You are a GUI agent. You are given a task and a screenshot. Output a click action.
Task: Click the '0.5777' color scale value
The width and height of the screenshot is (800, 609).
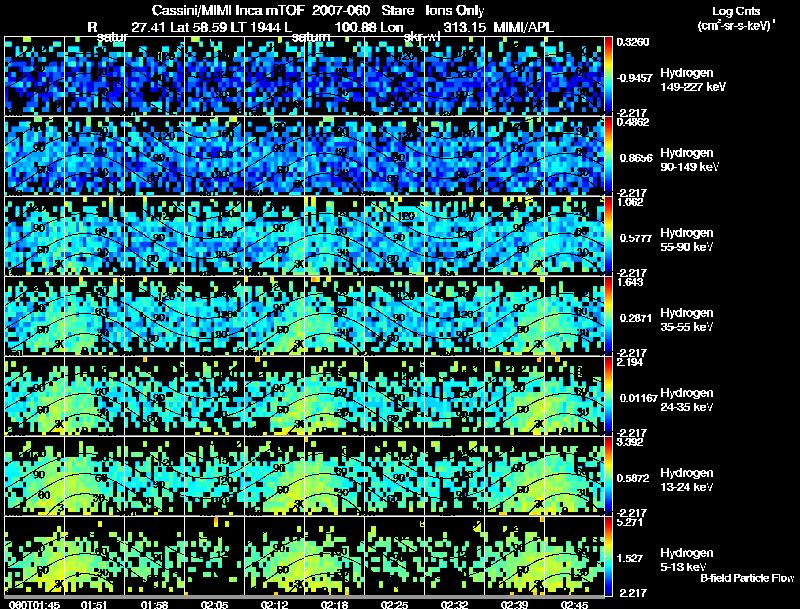coord(636,238)
